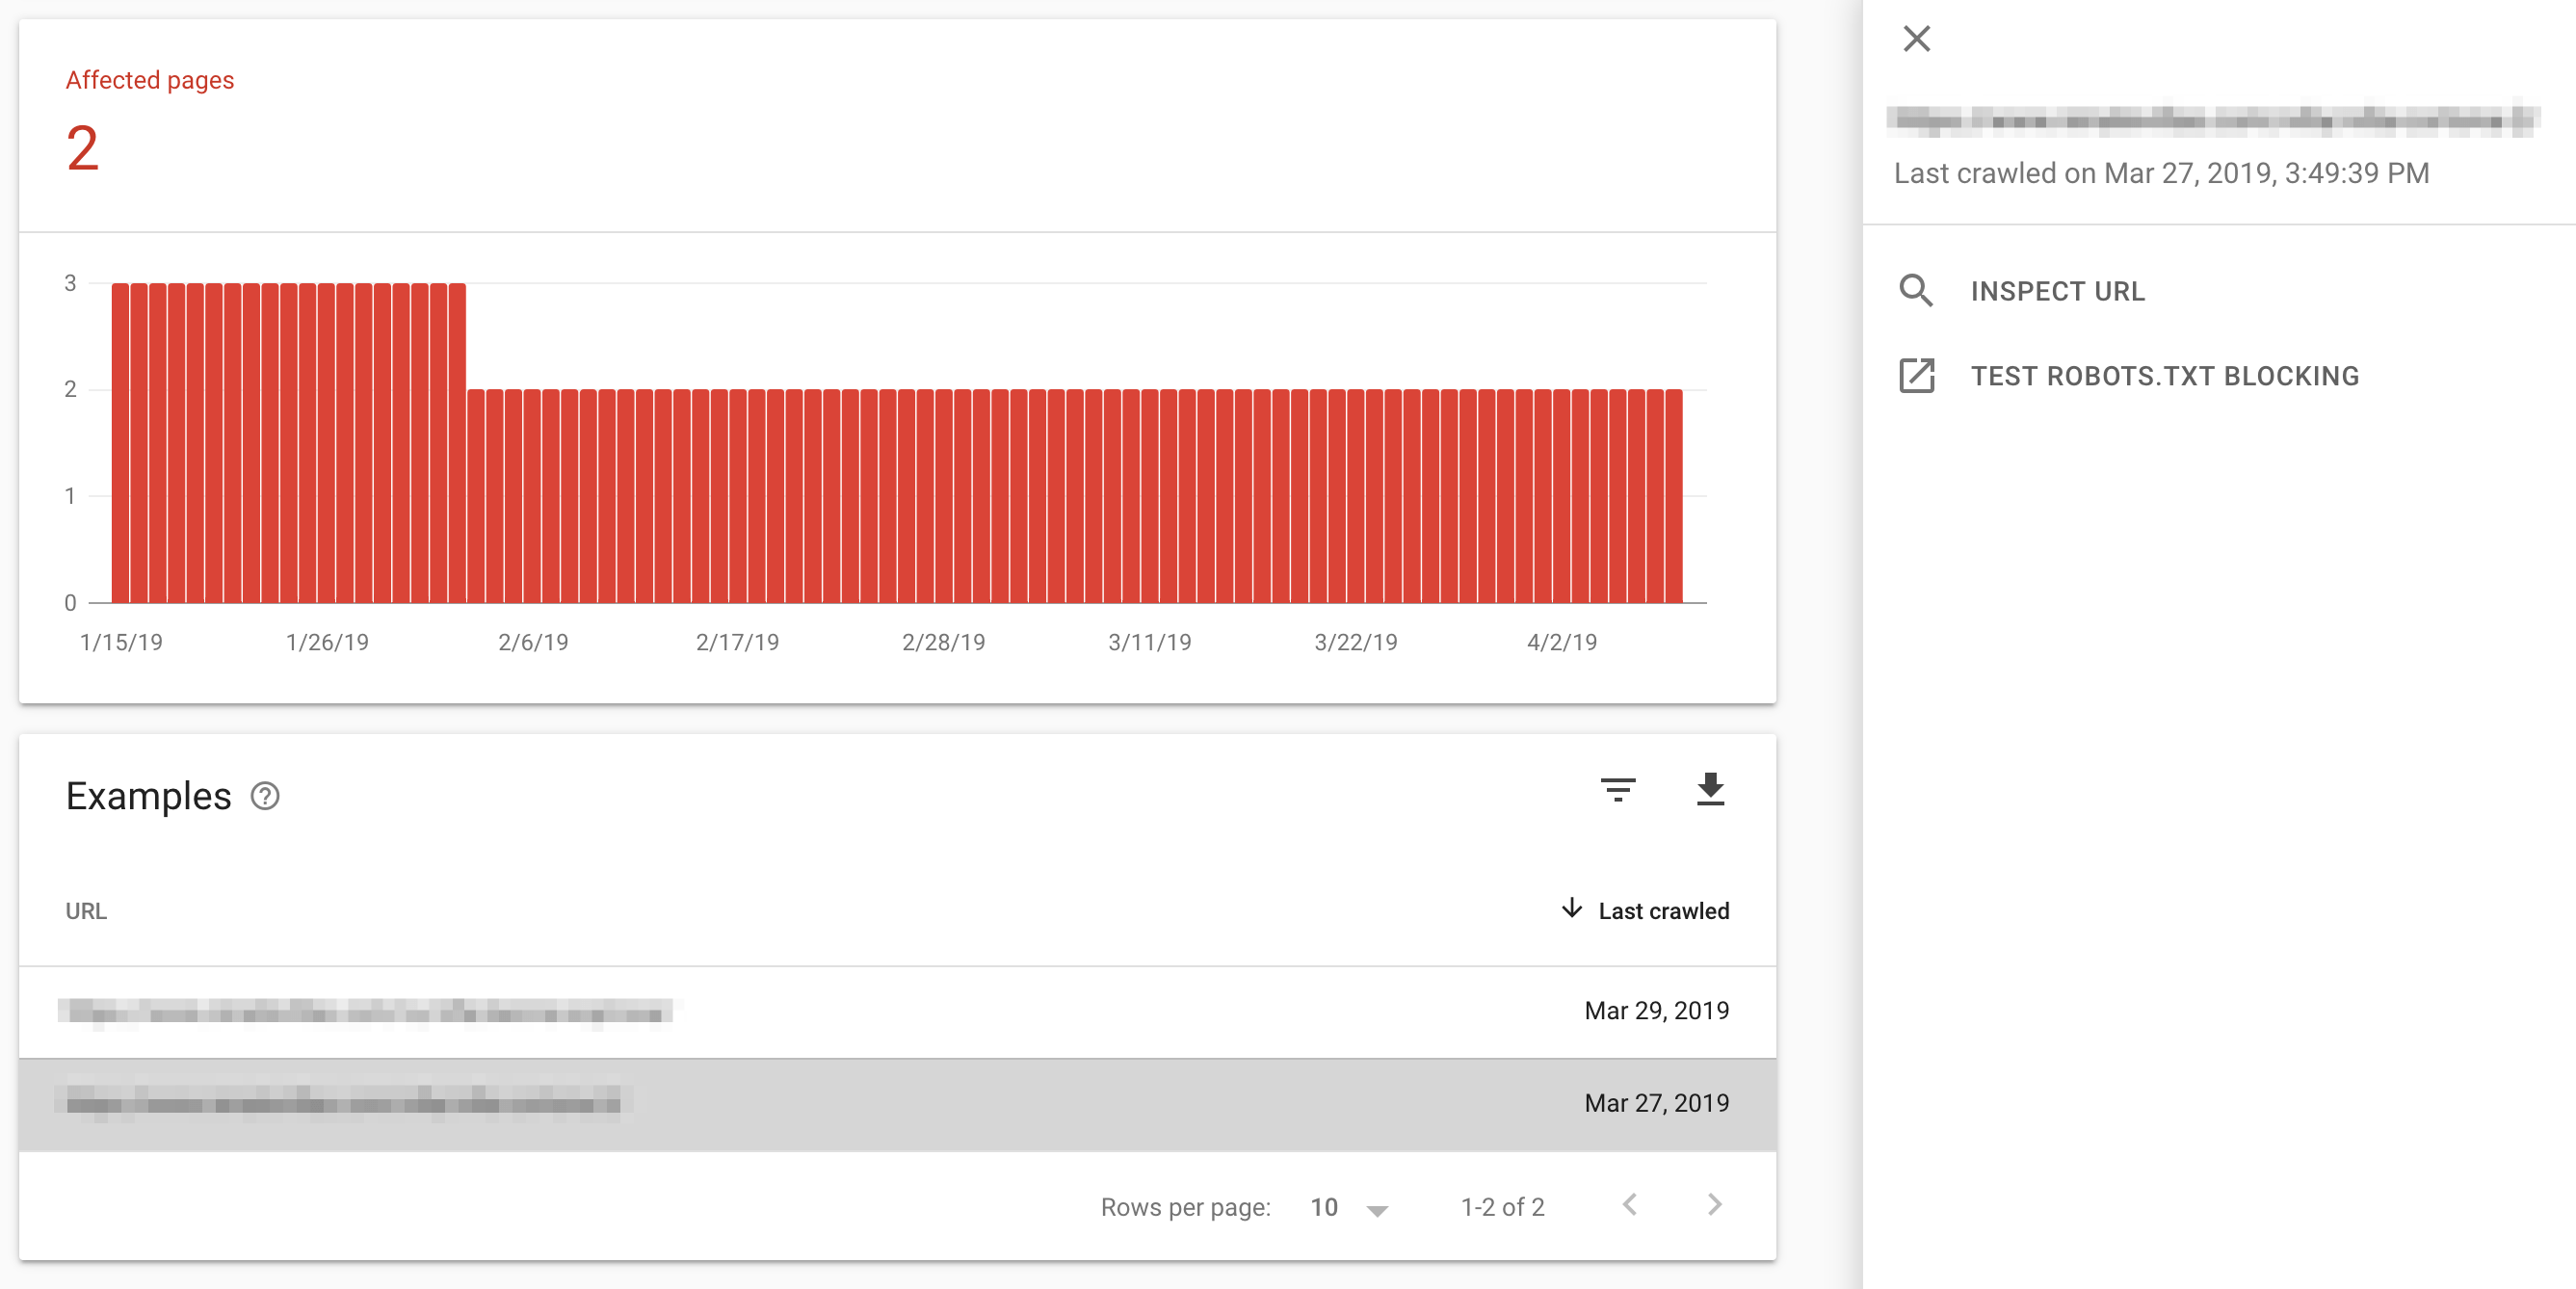Image resolution: width=2576 pixels, height=1289 pixels.
Task: Open the Rows per page dropdown
Action: coord(1349,1208)
